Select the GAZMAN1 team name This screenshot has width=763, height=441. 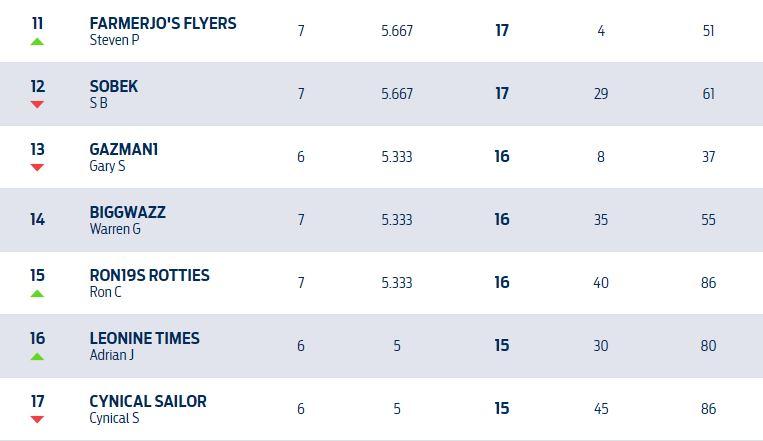[124, 149]
